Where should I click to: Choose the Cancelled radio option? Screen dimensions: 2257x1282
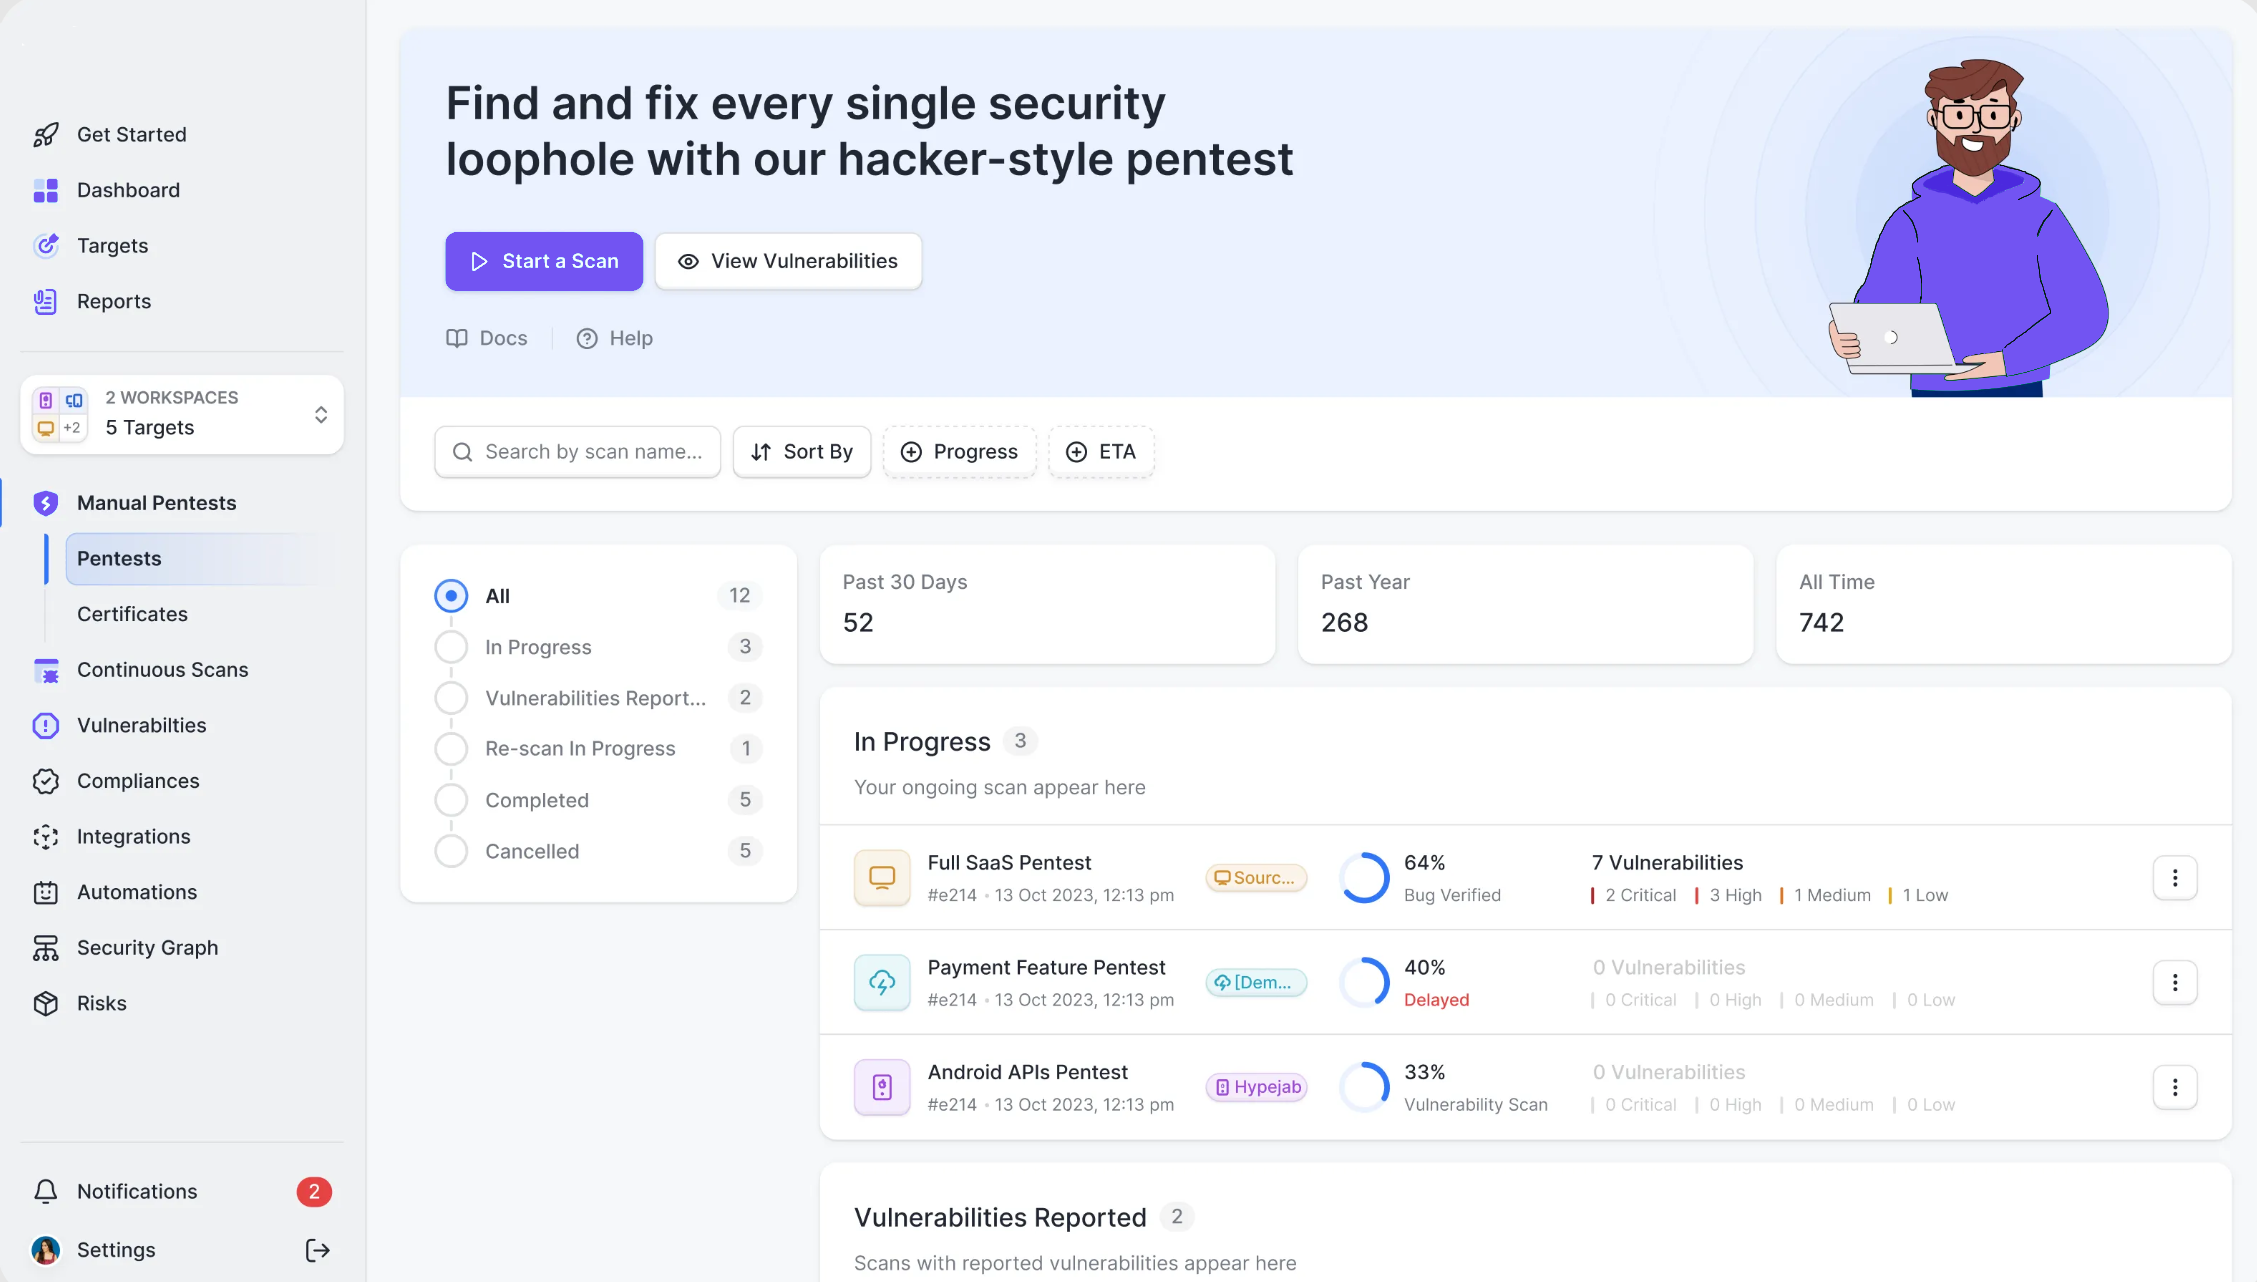[451, 851]
